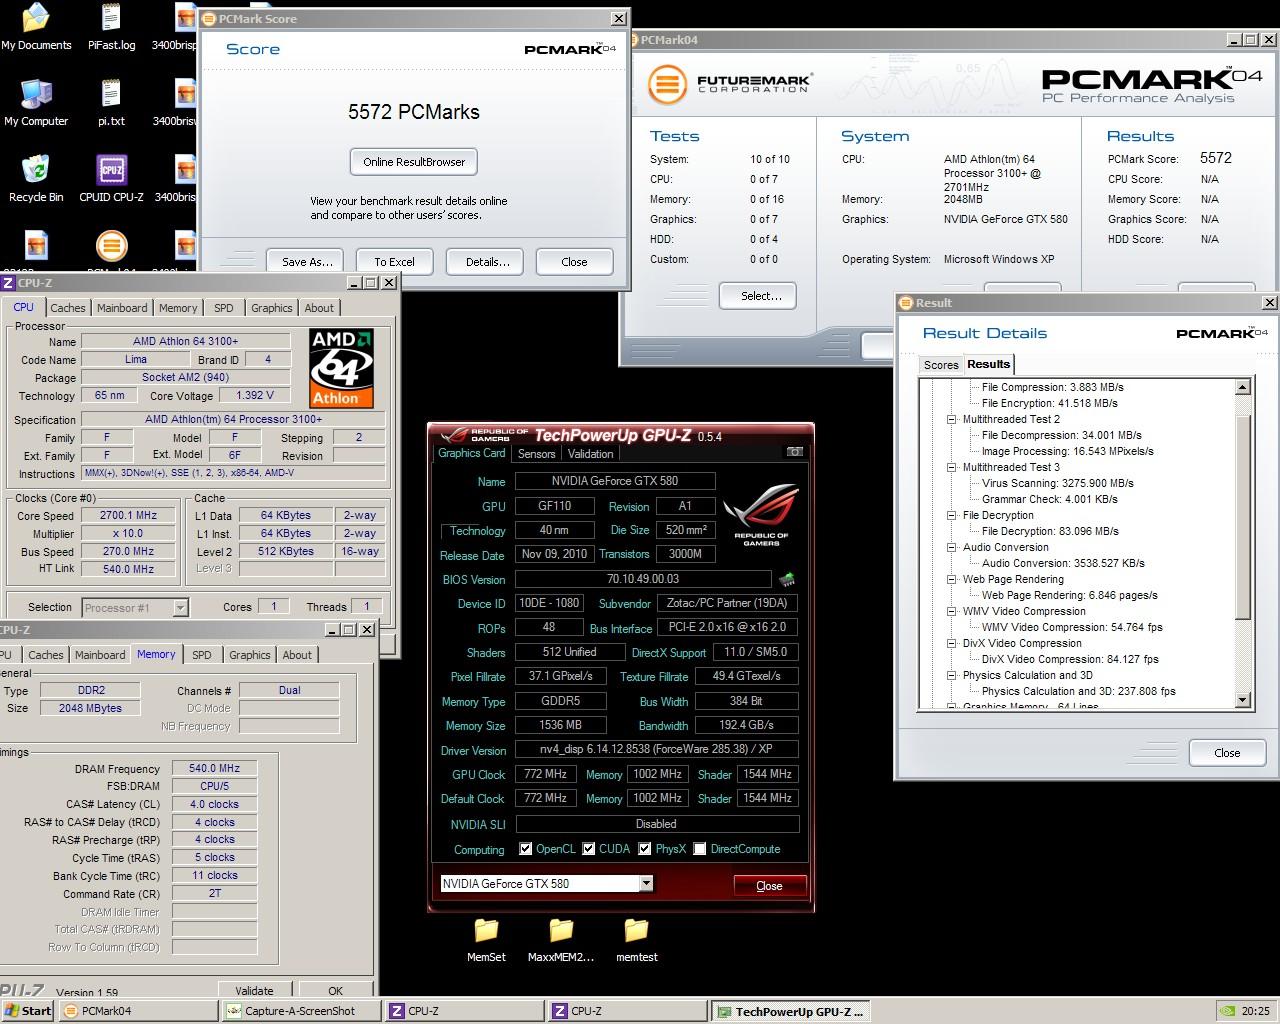
Task: Click Close in Result Details window
Action: [1227, 753]
